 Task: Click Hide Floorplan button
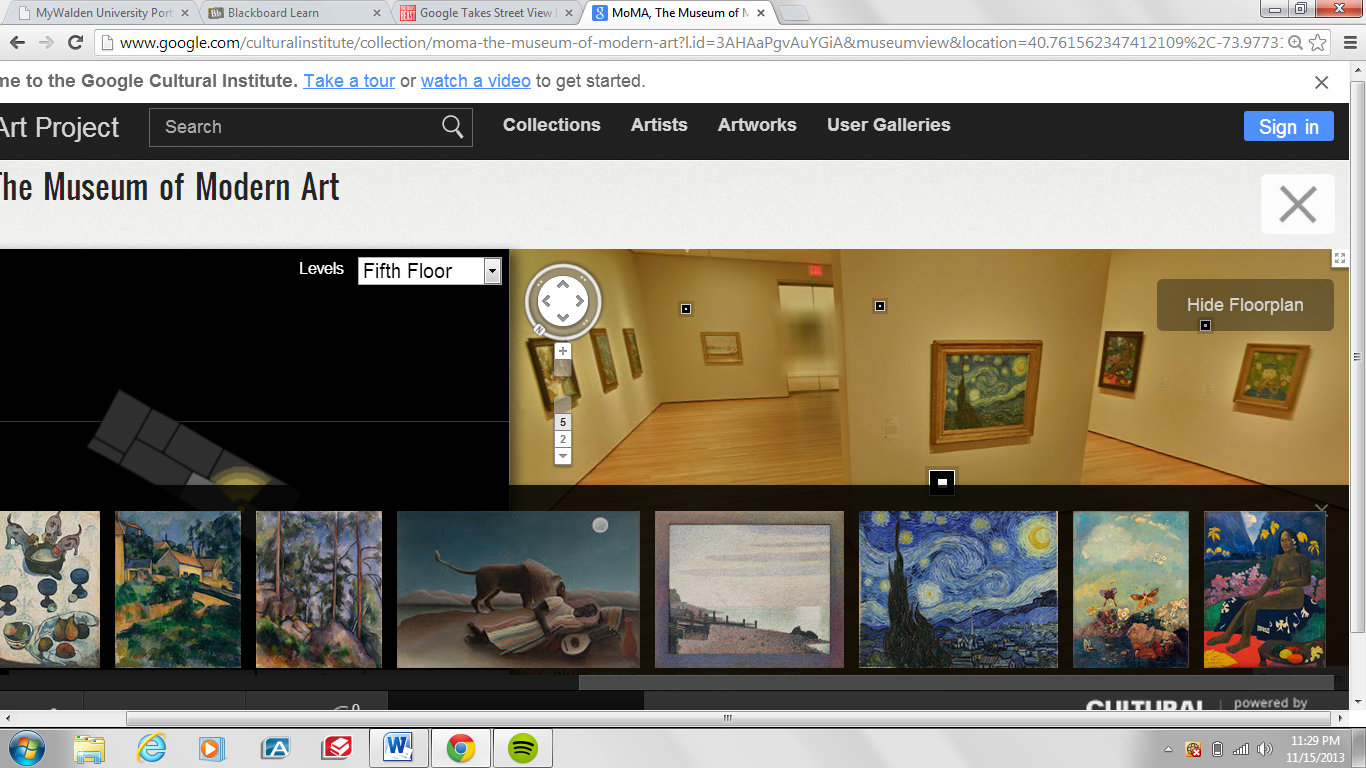pyautogui.click(x=1245, y=305)
